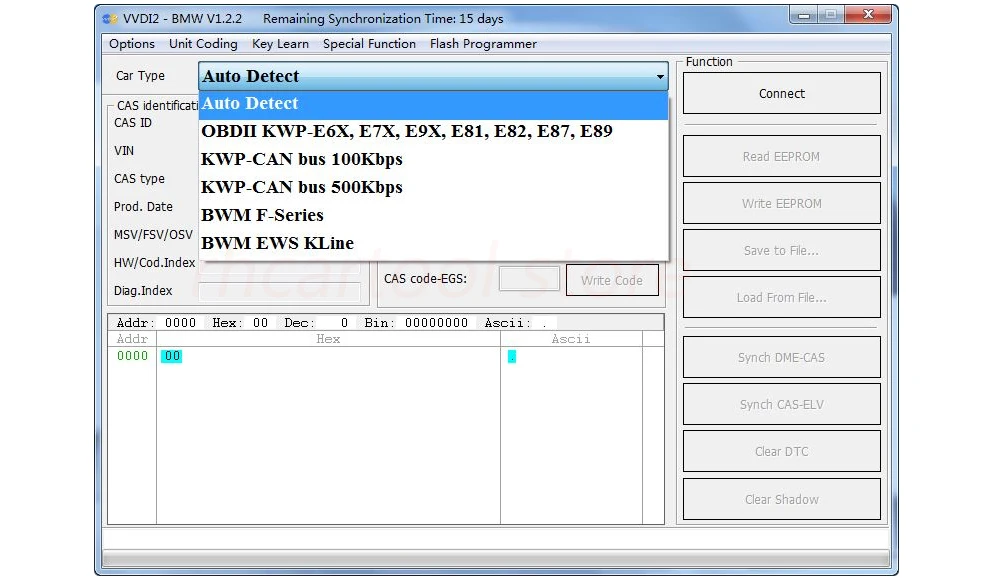Click address 0000 in hex editor row
The height and width of the screenshot is (584, 990).
click(132, 356)
